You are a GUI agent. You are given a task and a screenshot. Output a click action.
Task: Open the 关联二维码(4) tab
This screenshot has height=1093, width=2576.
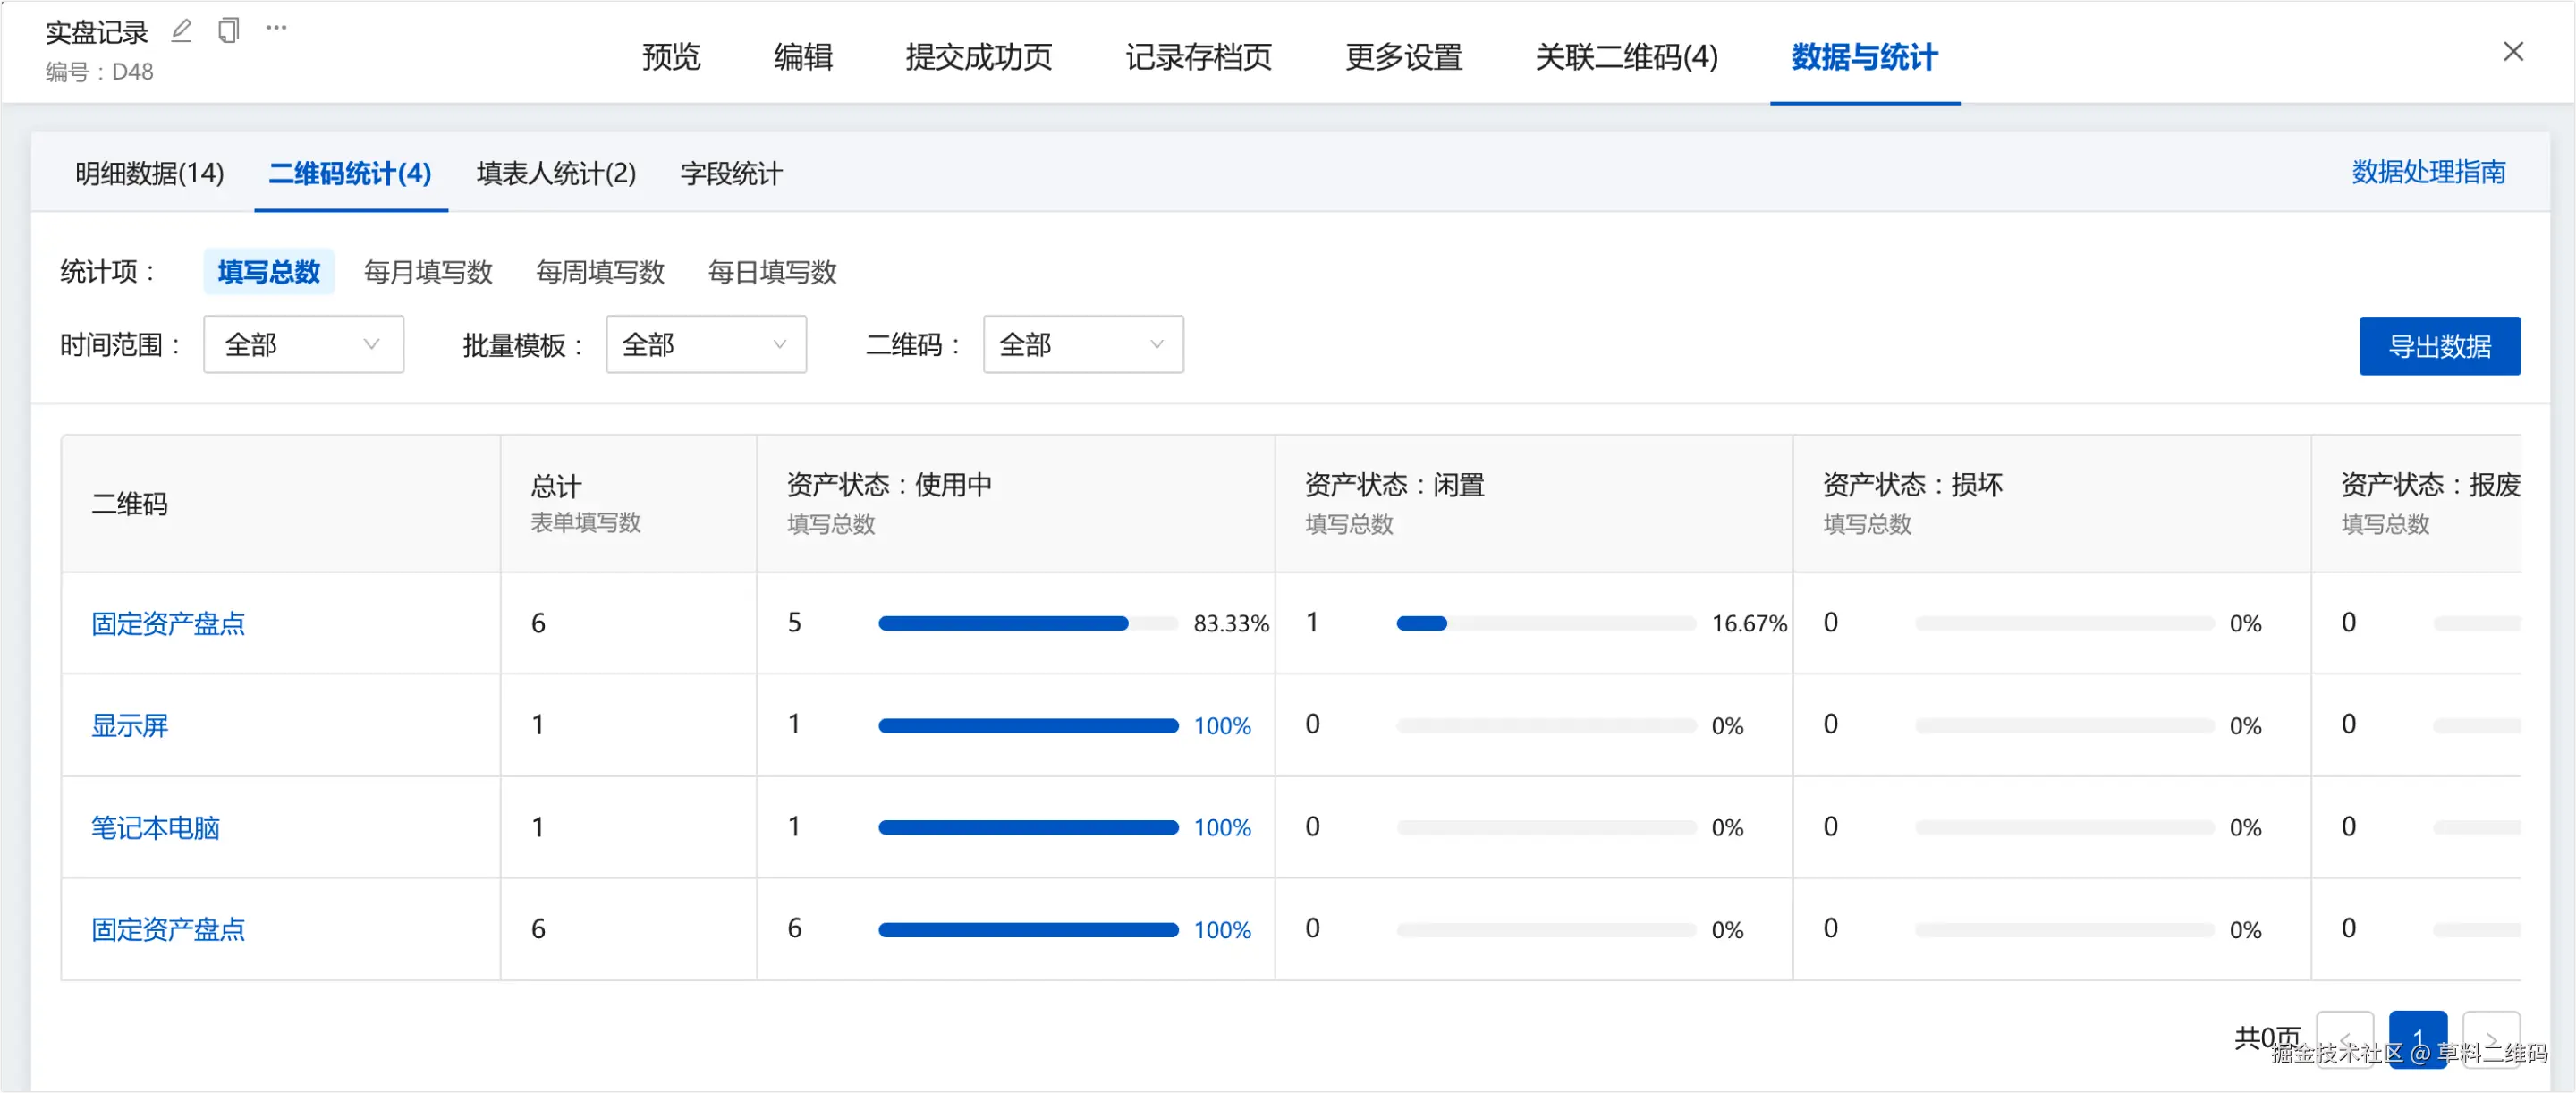tap(1626, 57)
